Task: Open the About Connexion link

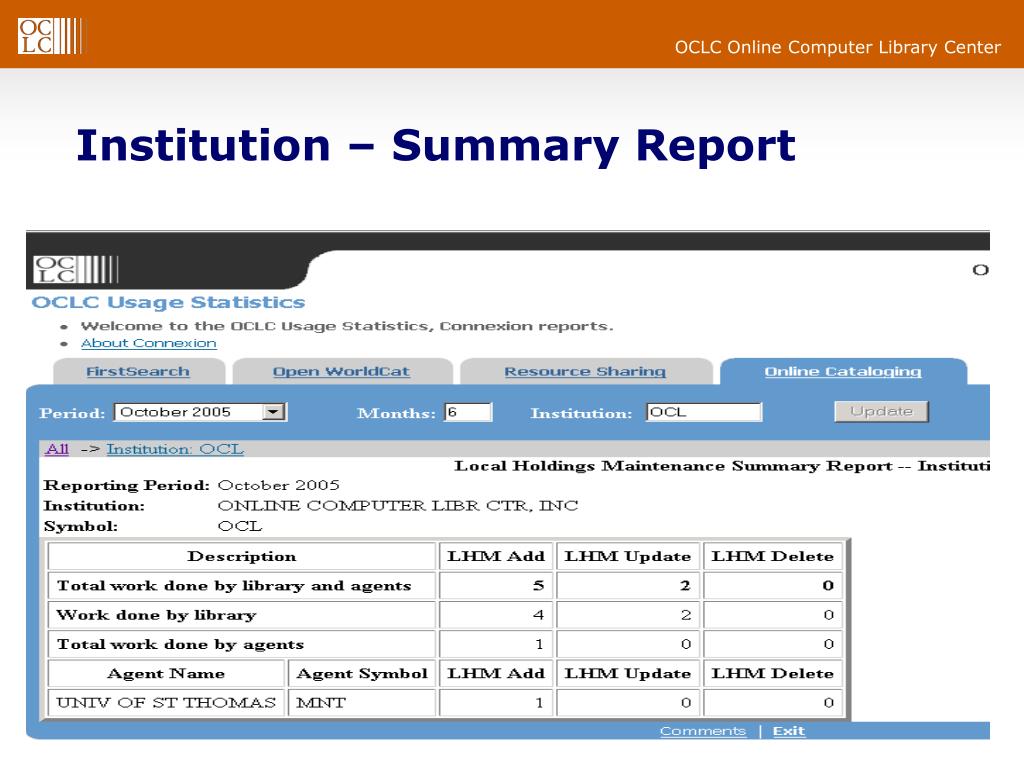Action: [x=148, y=344]
